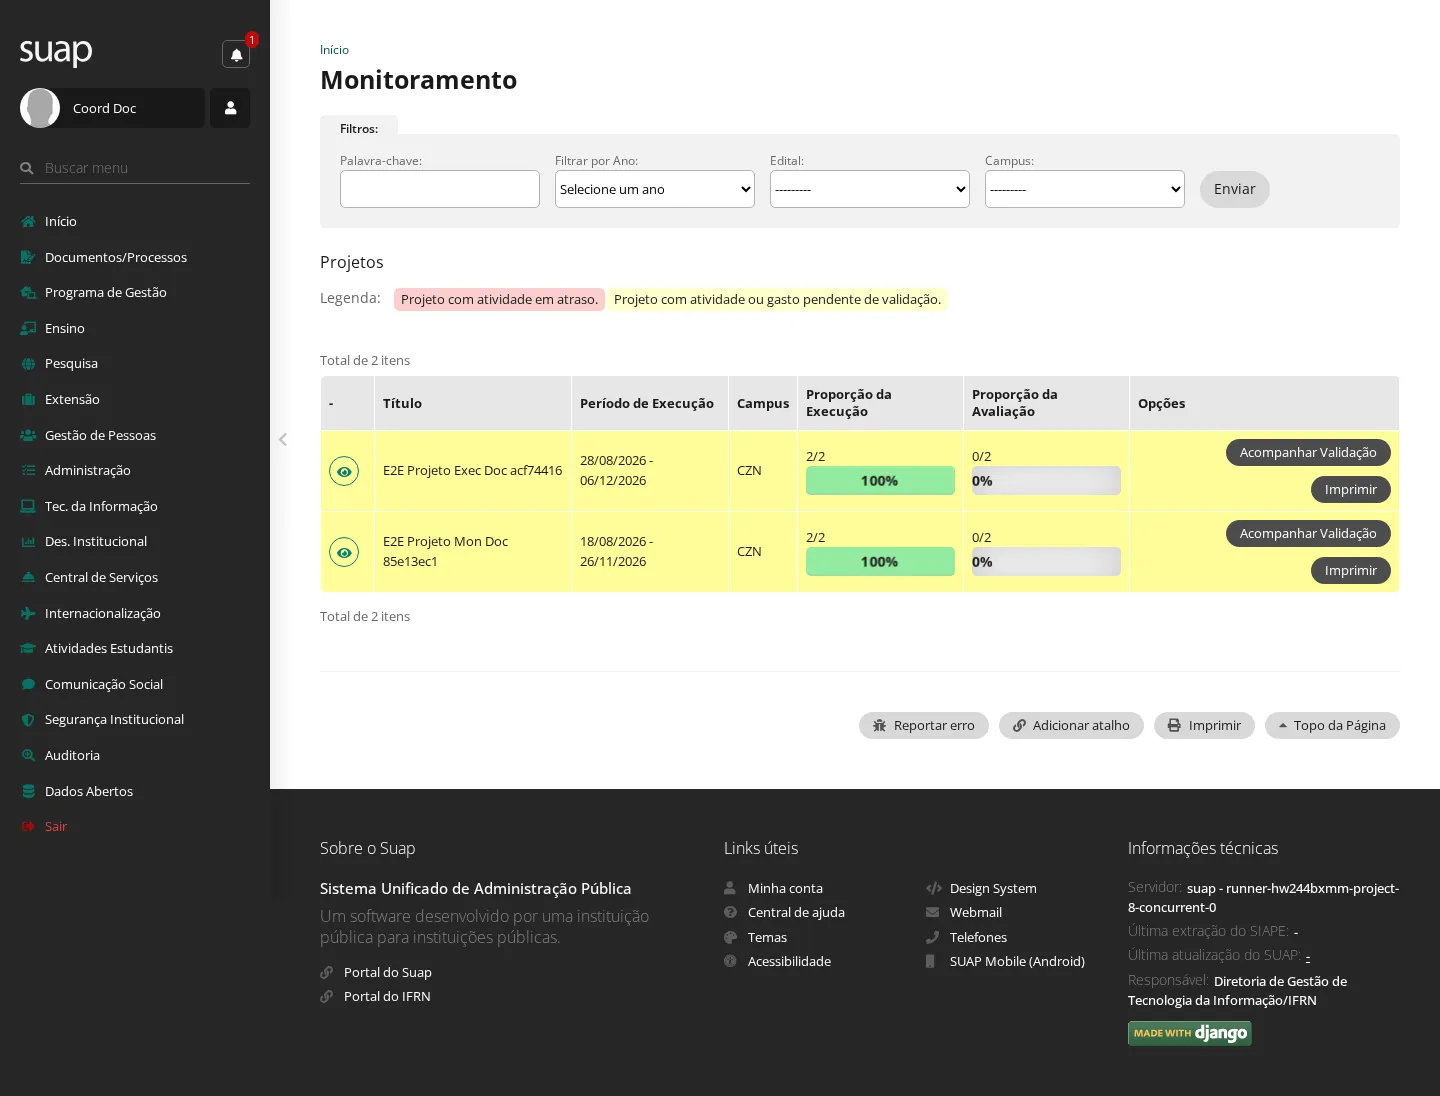The width and height of the screenshot is (1440, 1096).
Task: Click the Programa de Gestão sidebar icon
Action: click(28, 293)
